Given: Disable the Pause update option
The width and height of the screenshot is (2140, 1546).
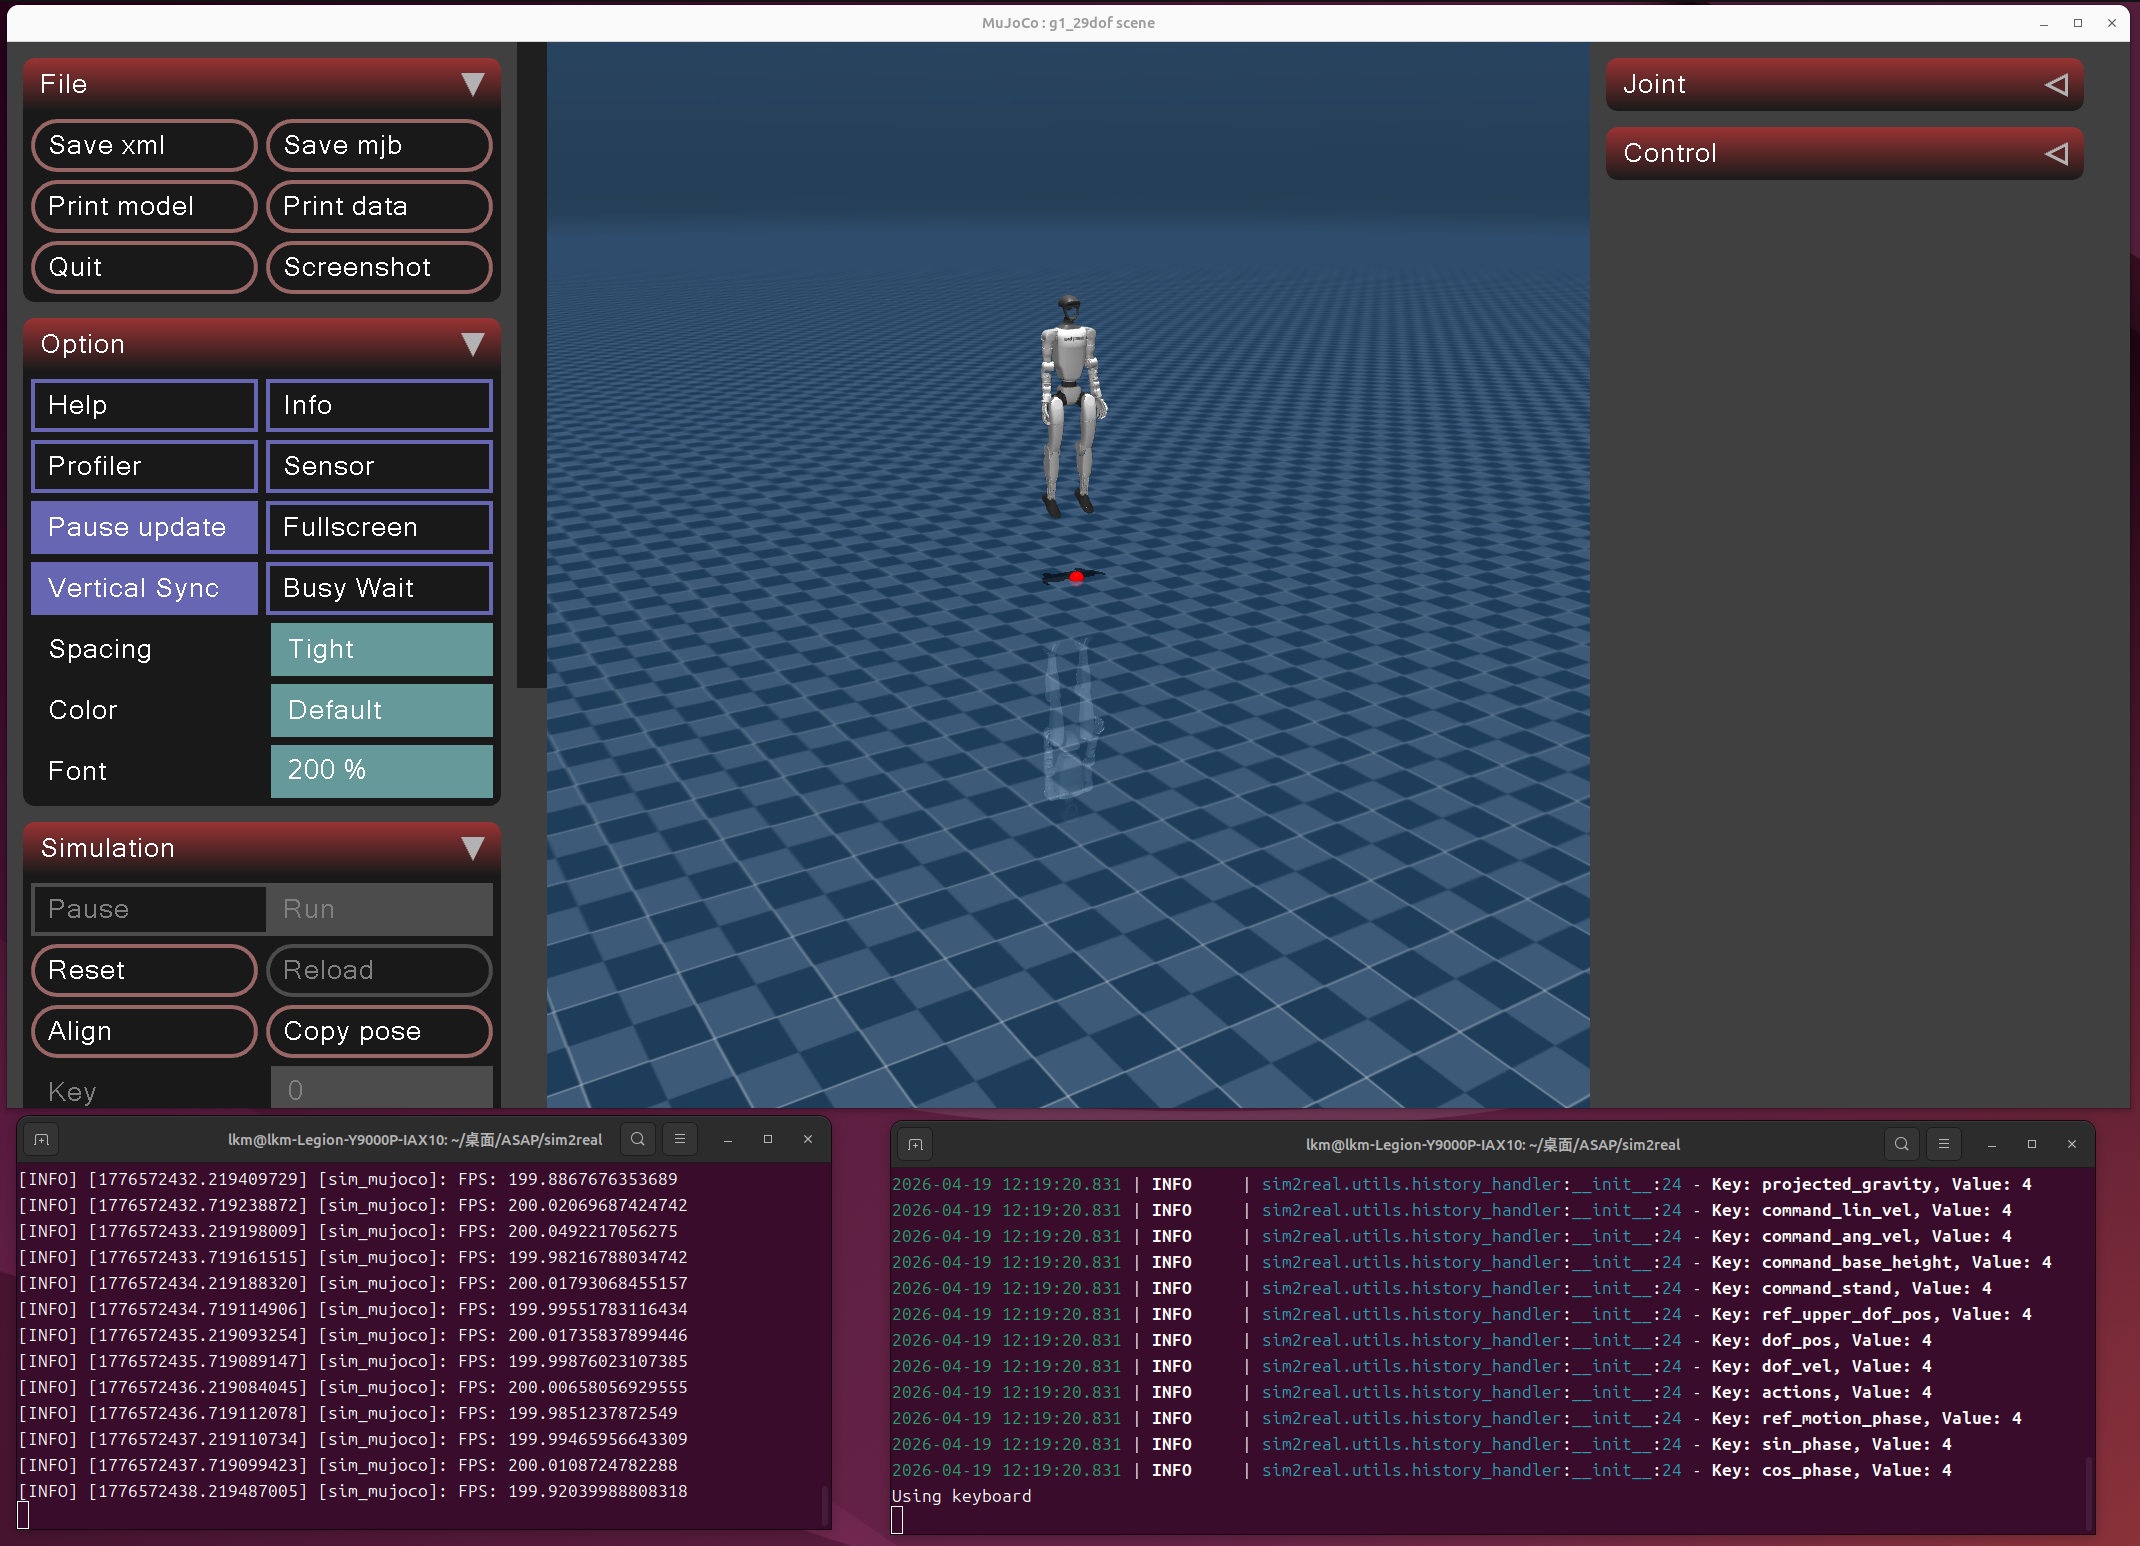Looking at the screenshot, I should [144, 527].
